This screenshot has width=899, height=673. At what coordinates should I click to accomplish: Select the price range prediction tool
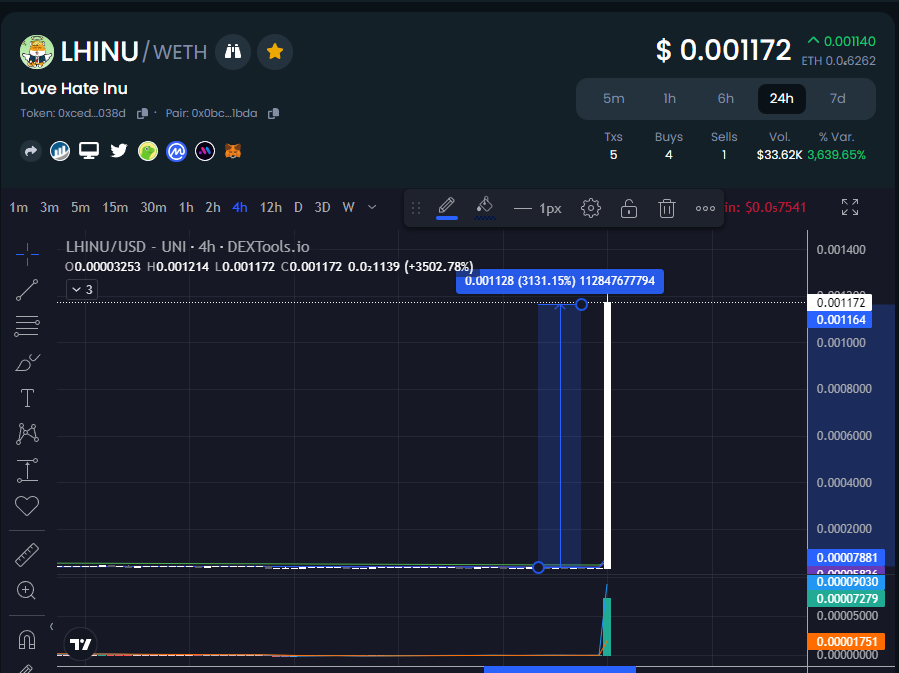[x=27, y=470]
